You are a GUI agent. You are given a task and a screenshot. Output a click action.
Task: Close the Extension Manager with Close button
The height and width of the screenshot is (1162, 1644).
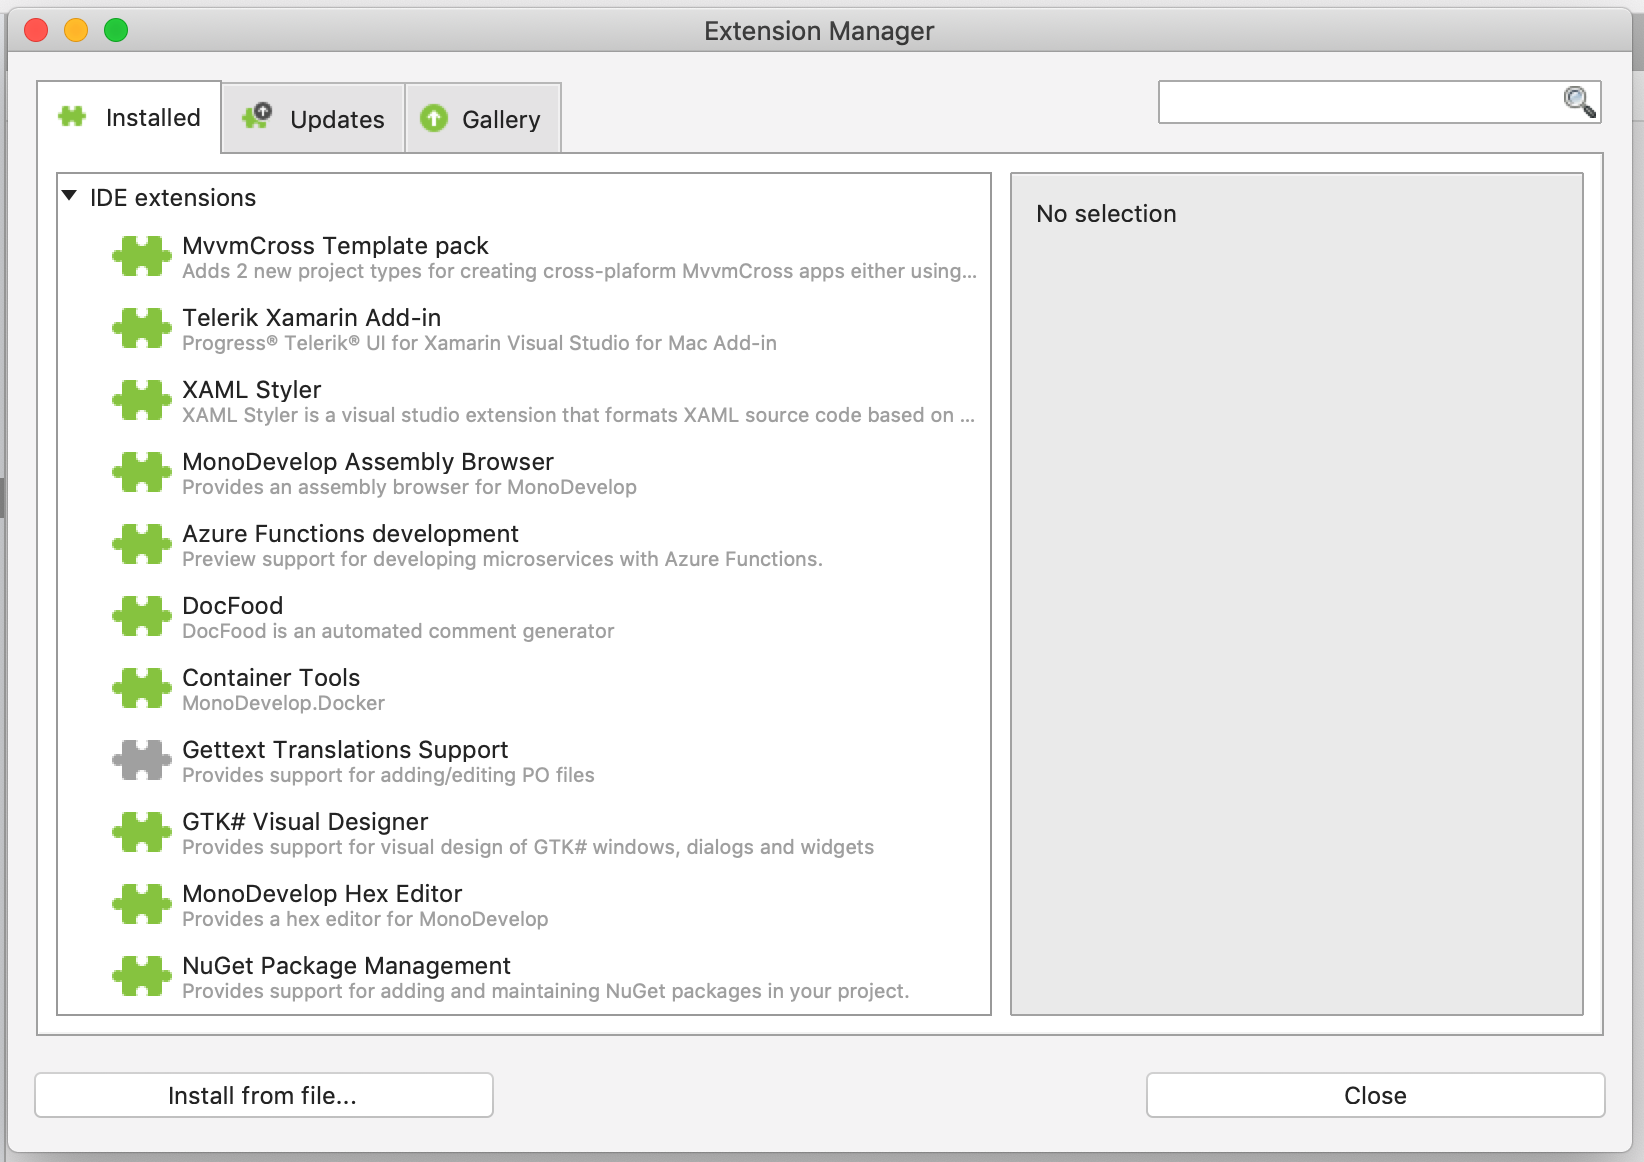1375,1095
